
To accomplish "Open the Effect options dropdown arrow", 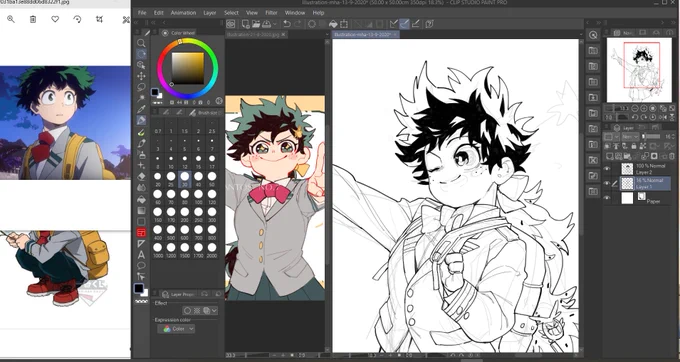I will coord(214,310).
